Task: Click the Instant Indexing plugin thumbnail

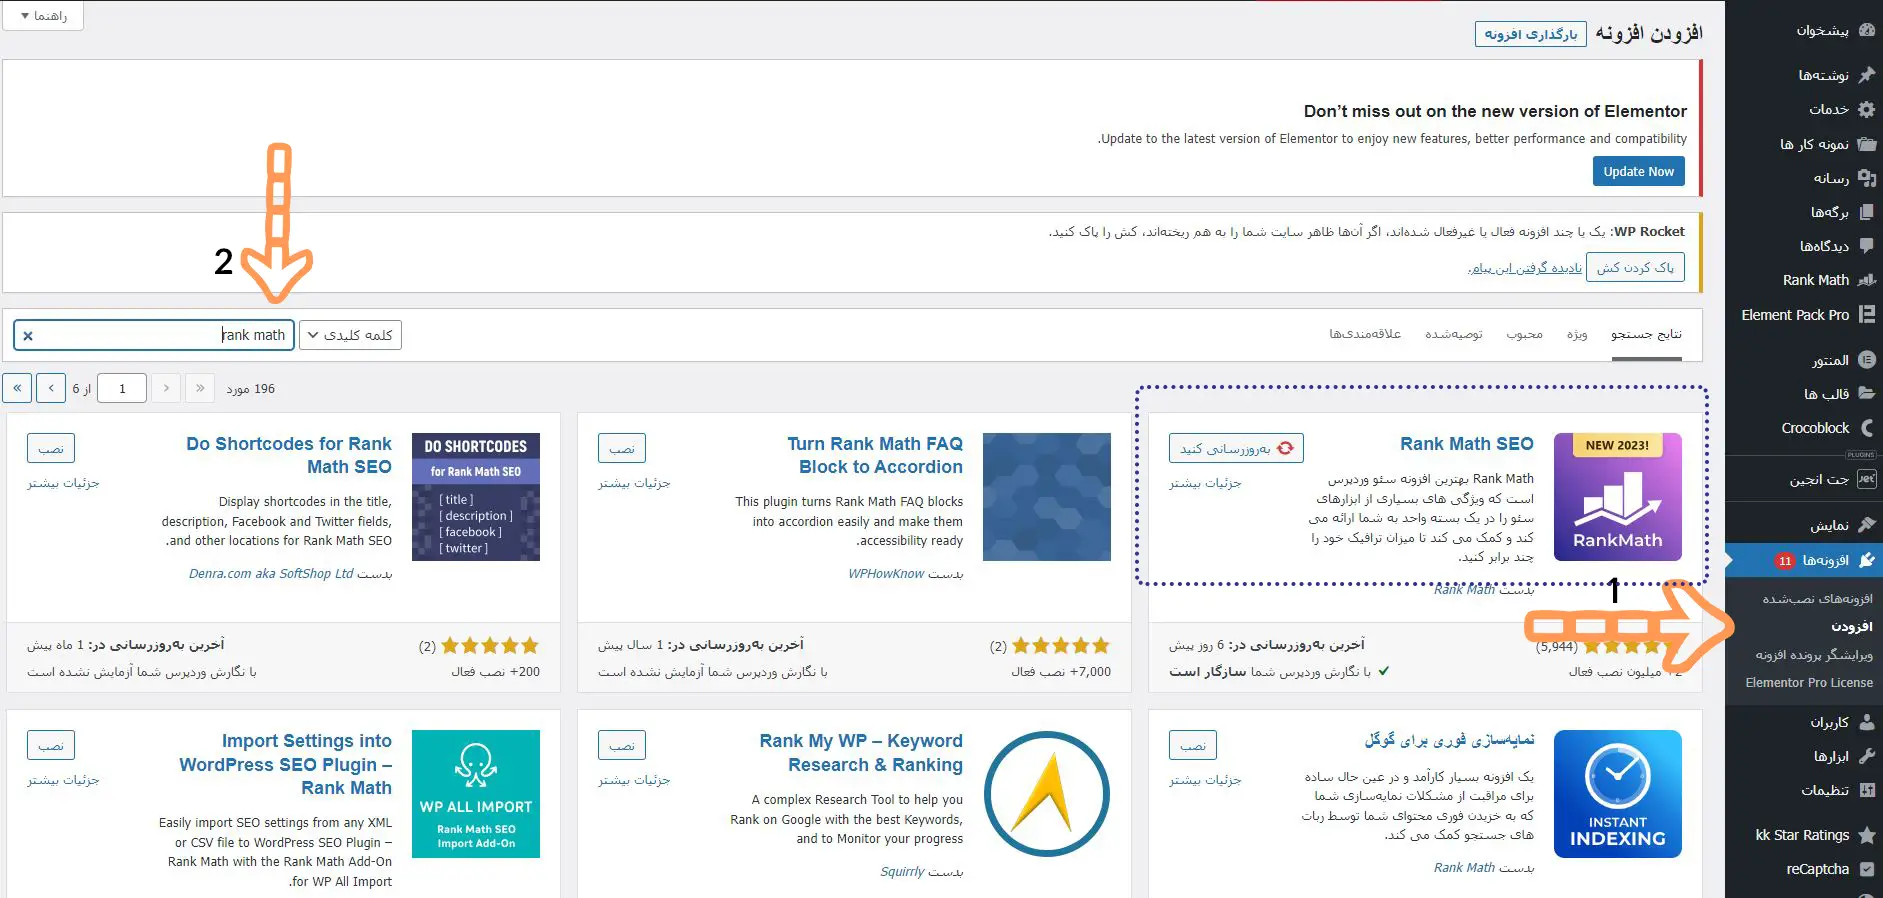Action: click(1617, 794)
